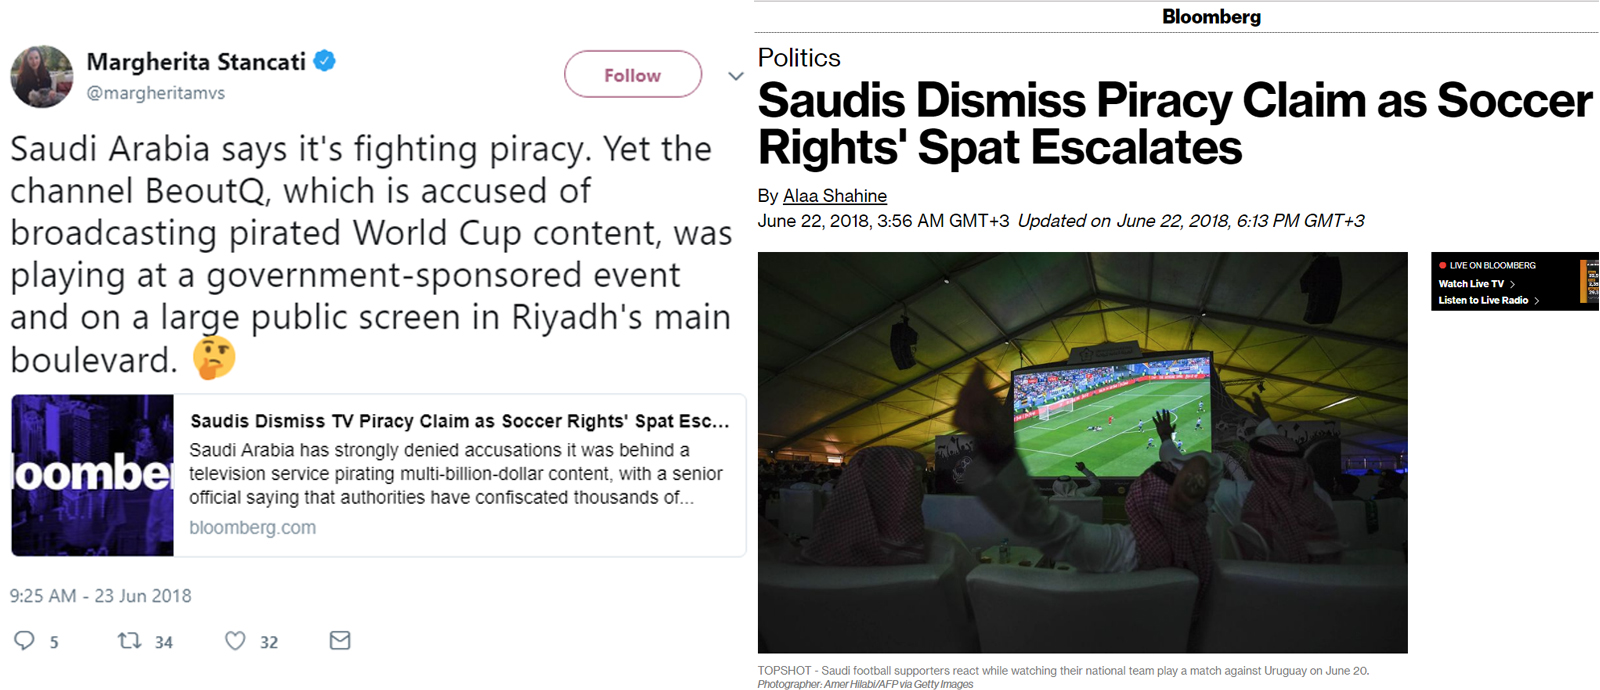Image resolution: width=1600 pixels, height=690 pixels.
Task: Open the Watch Live TV arrow
Action: (x=1512, y=284)
